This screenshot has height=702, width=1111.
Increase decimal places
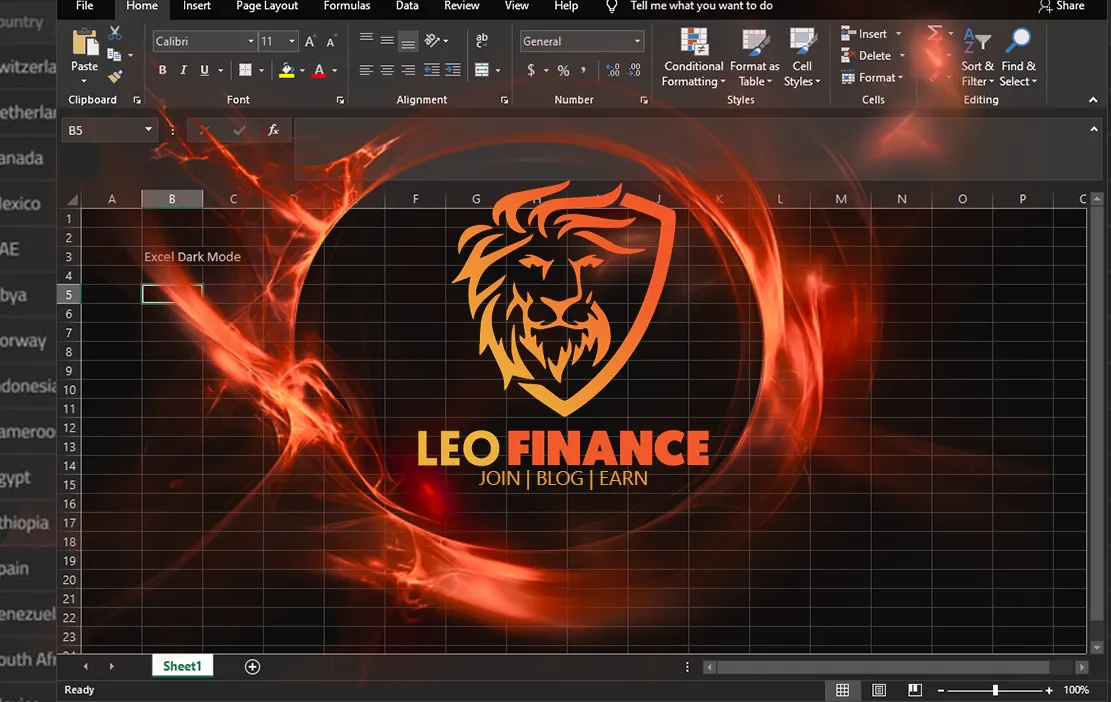click(x=613, y=70)
